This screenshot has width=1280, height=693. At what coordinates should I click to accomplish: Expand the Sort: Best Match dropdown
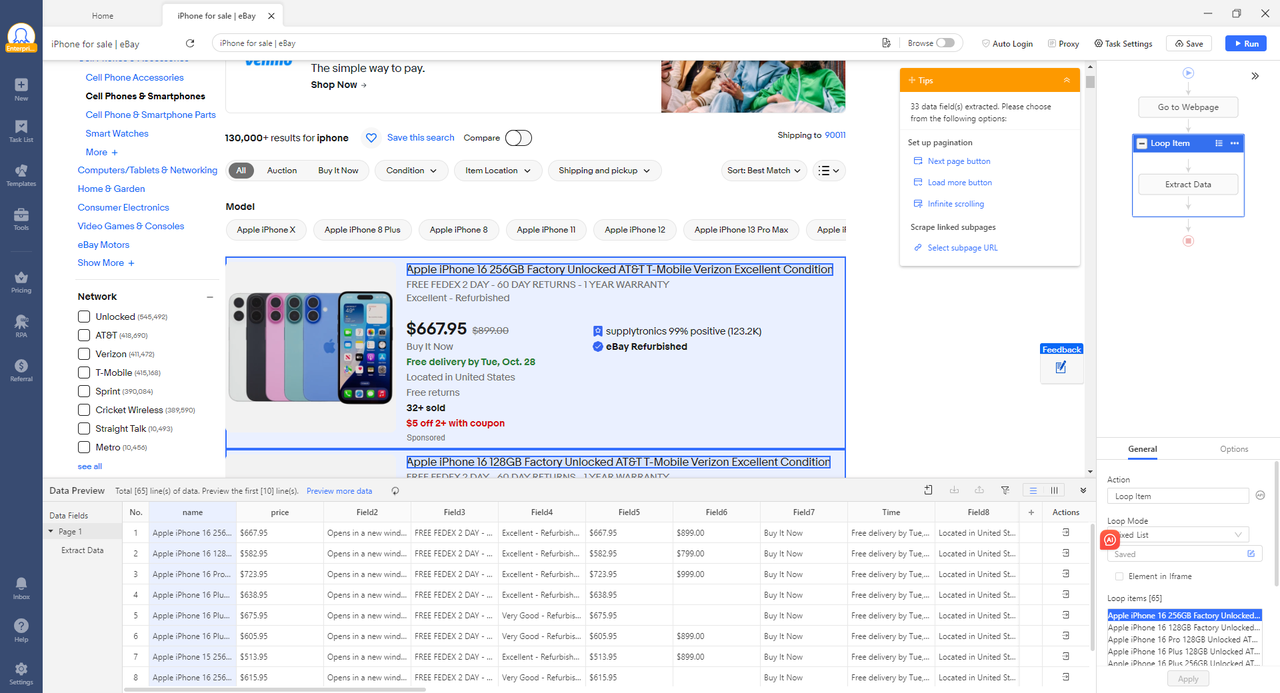[764, 171]
